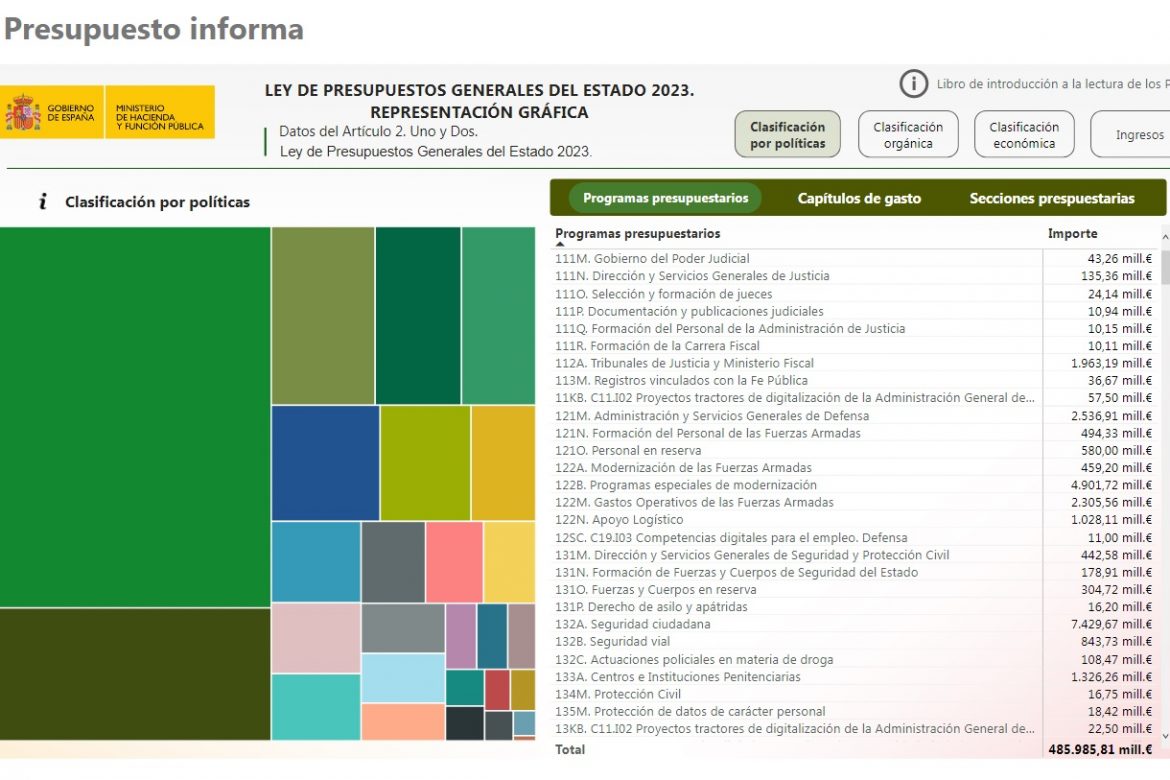1170x780 pixels.
Task: Select row 132B. Seguridad vial
Action: [855, 641]
